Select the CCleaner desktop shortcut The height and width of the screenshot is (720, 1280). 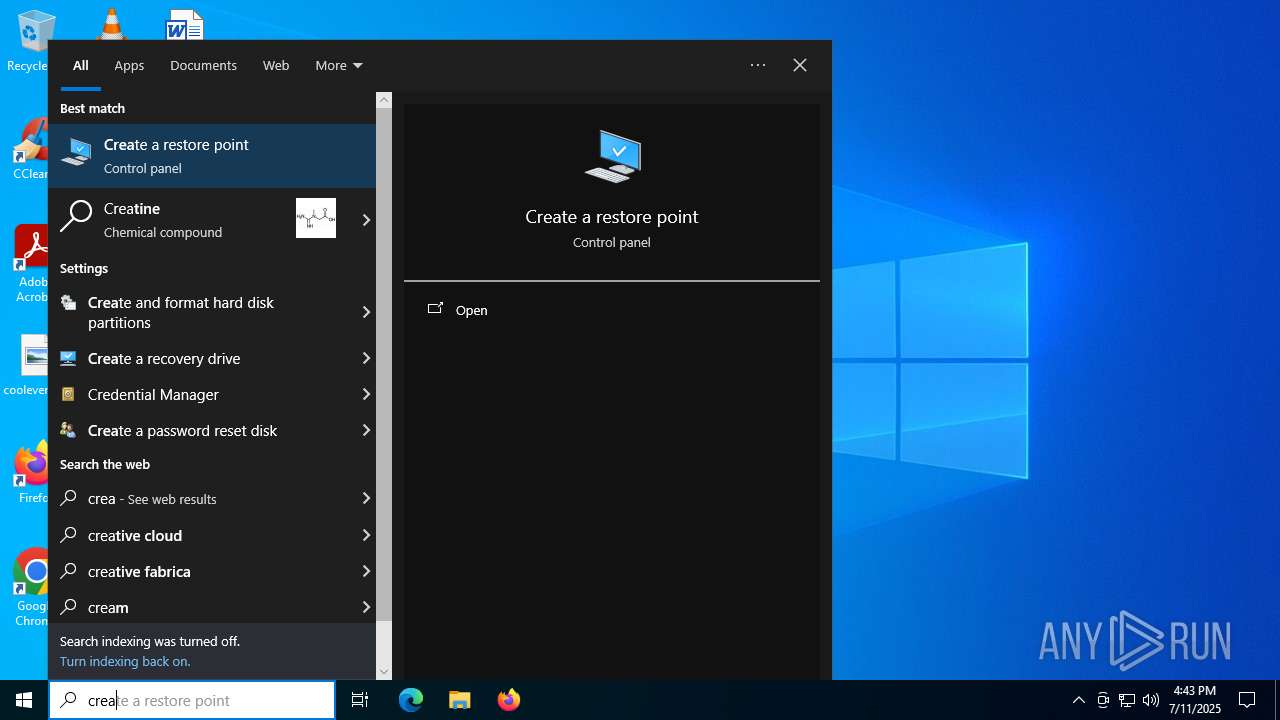click(x=31, y=150)
